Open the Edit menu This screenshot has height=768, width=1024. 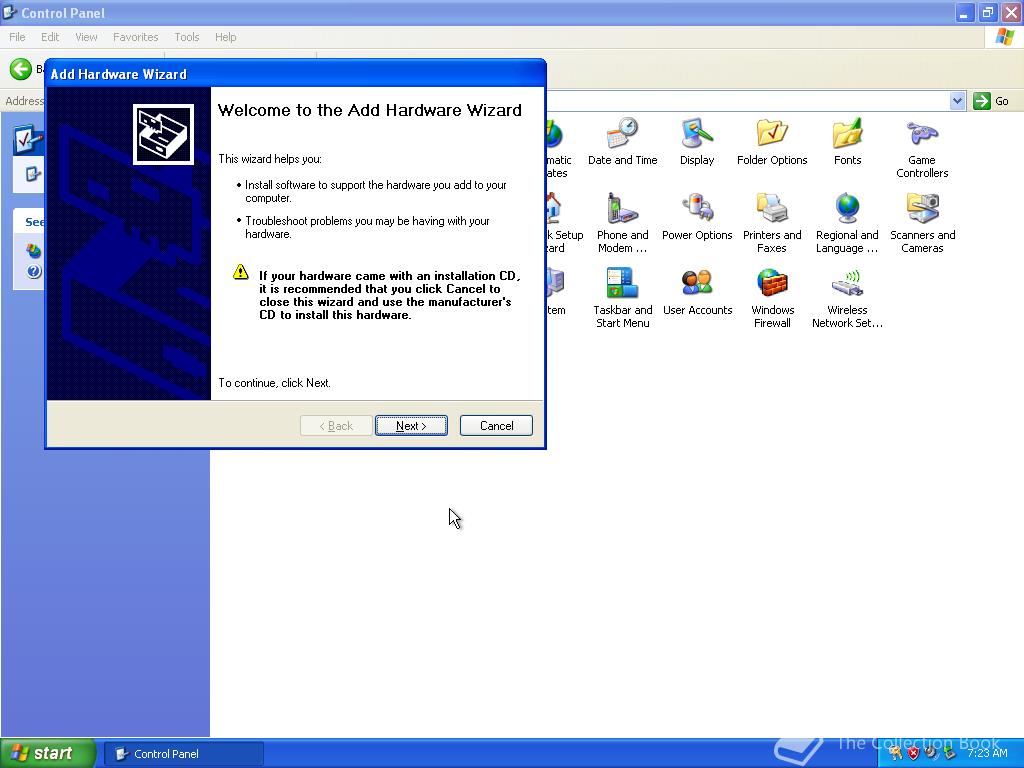tap(50, 37)
